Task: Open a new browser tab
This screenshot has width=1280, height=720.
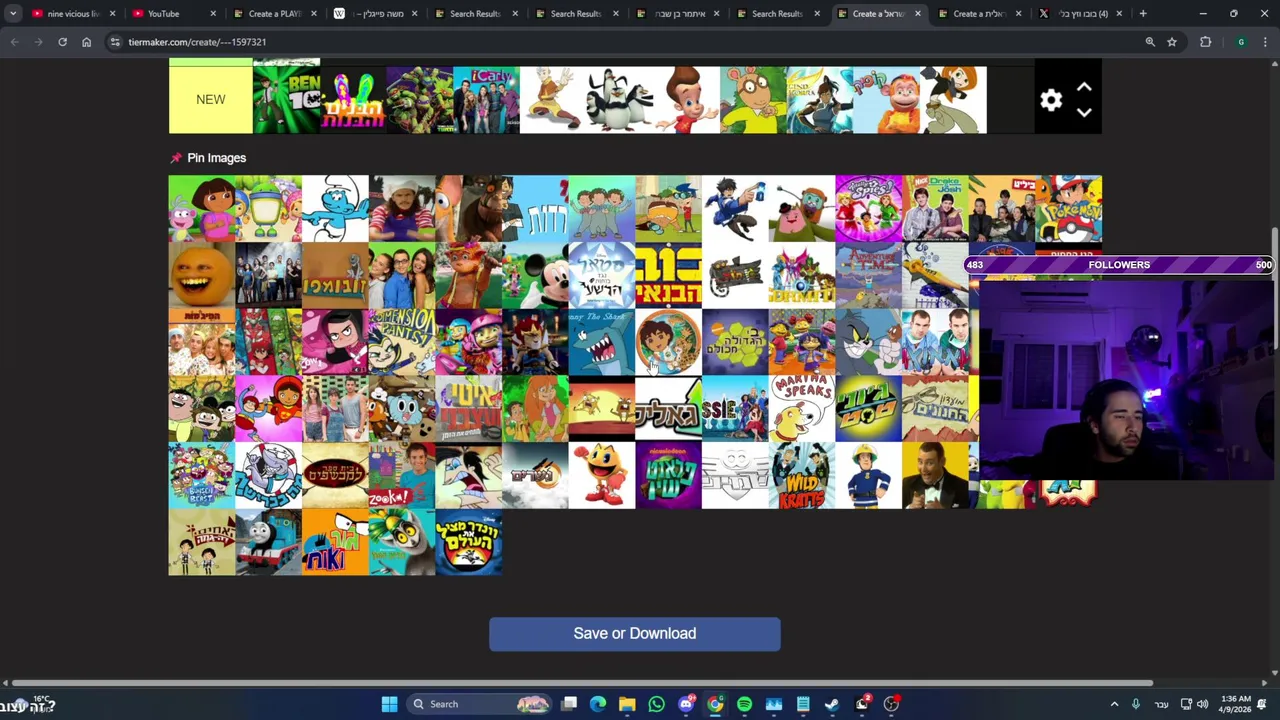Action: (x=1143, y=14)
